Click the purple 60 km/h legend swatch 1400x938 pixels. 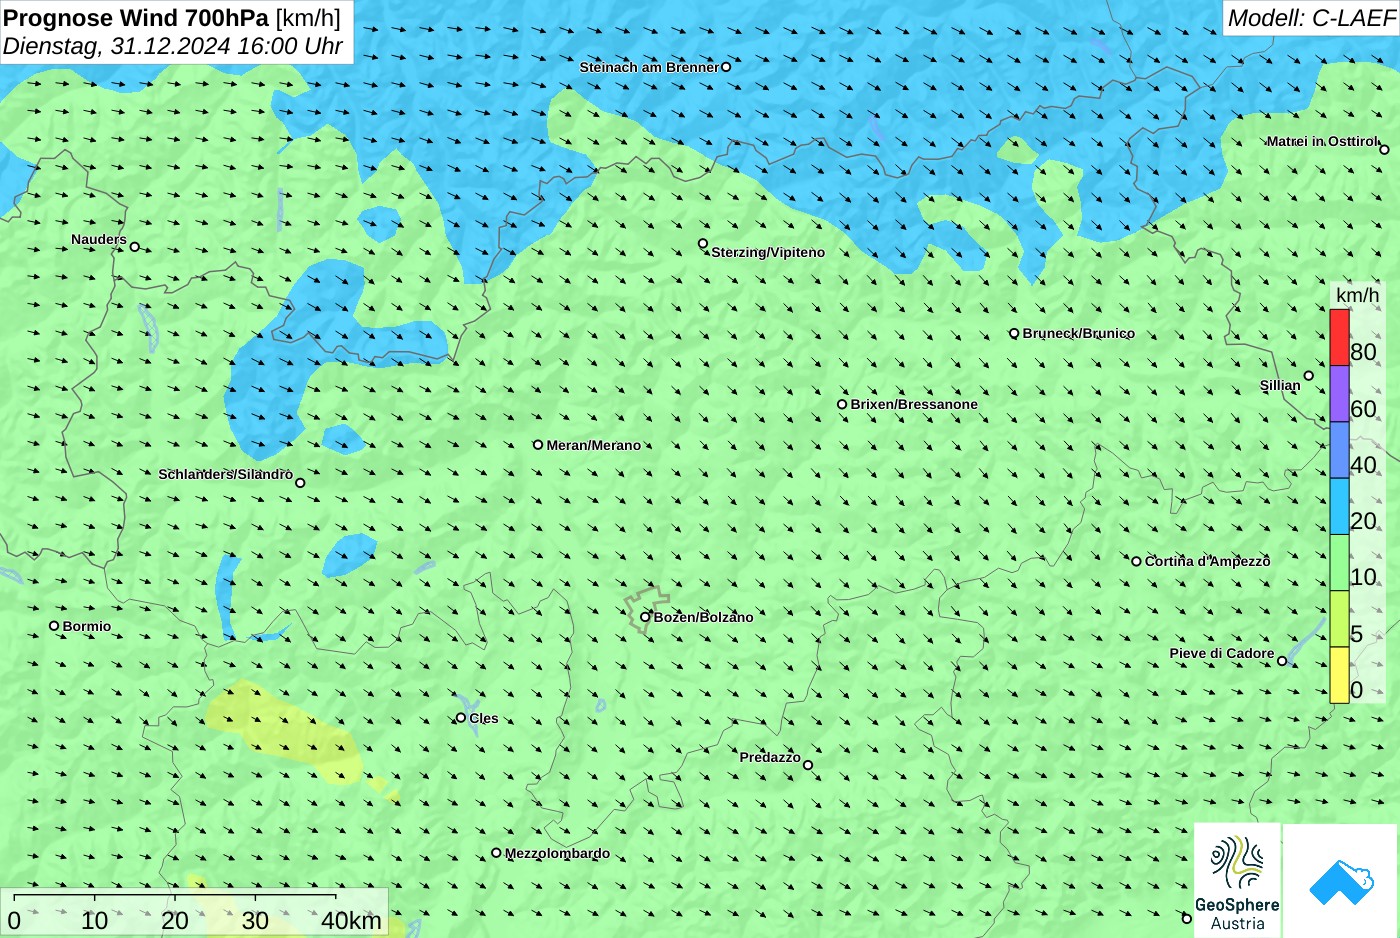[1339, 394]
